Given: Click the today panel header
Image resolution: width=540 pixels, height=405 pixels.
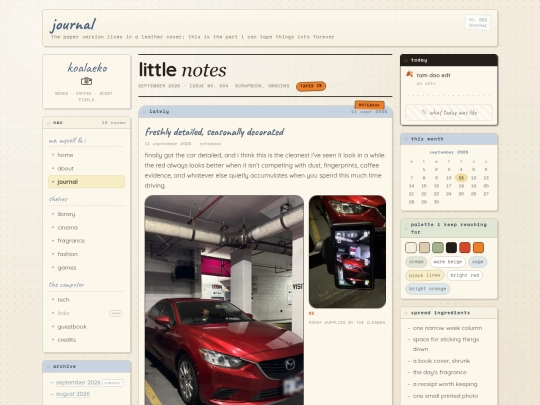Looking at the screenshot, I should tap(449, 60).
